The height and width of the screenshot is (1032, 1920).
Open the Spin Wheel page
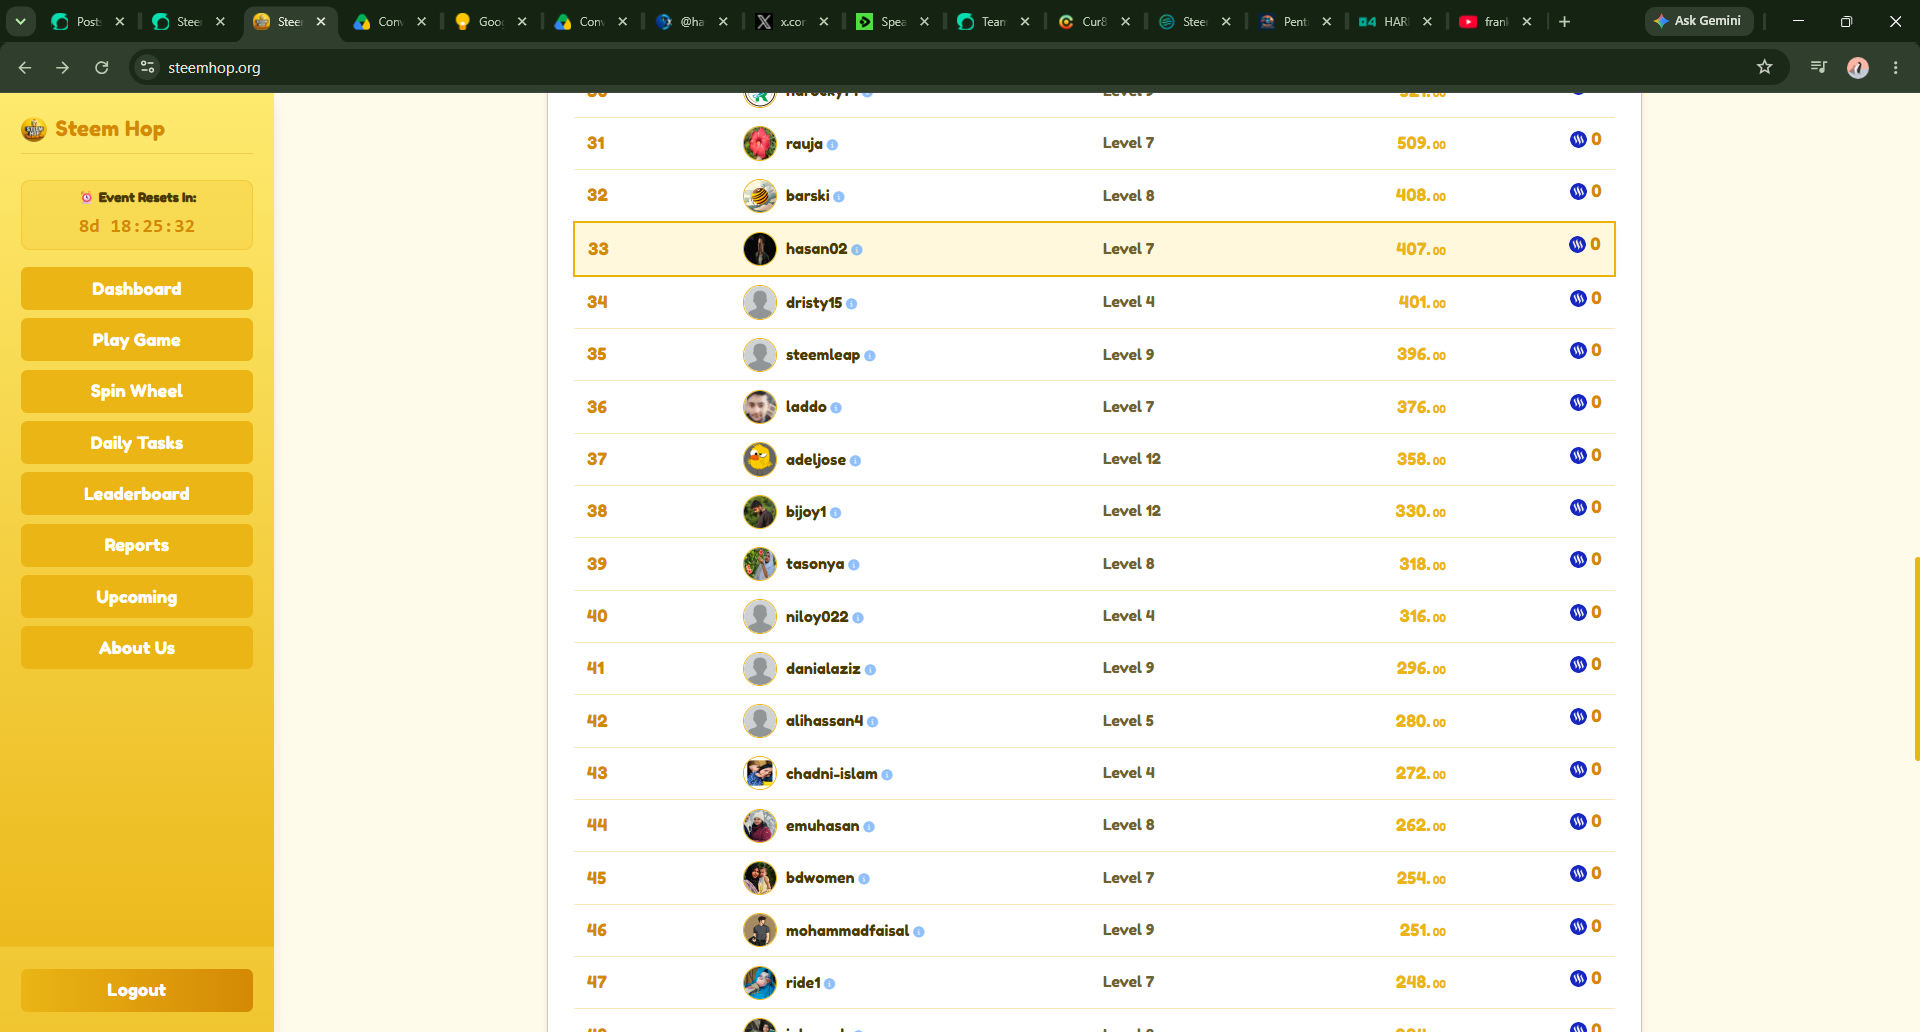click(x=137, y=391)
